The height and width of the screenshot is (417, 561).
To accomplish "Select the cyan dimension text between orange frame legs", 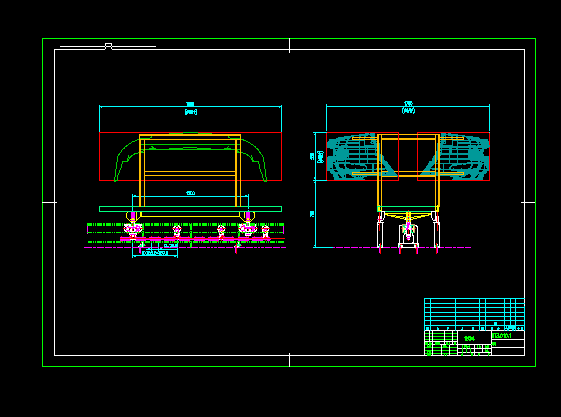I will [190, 193].
